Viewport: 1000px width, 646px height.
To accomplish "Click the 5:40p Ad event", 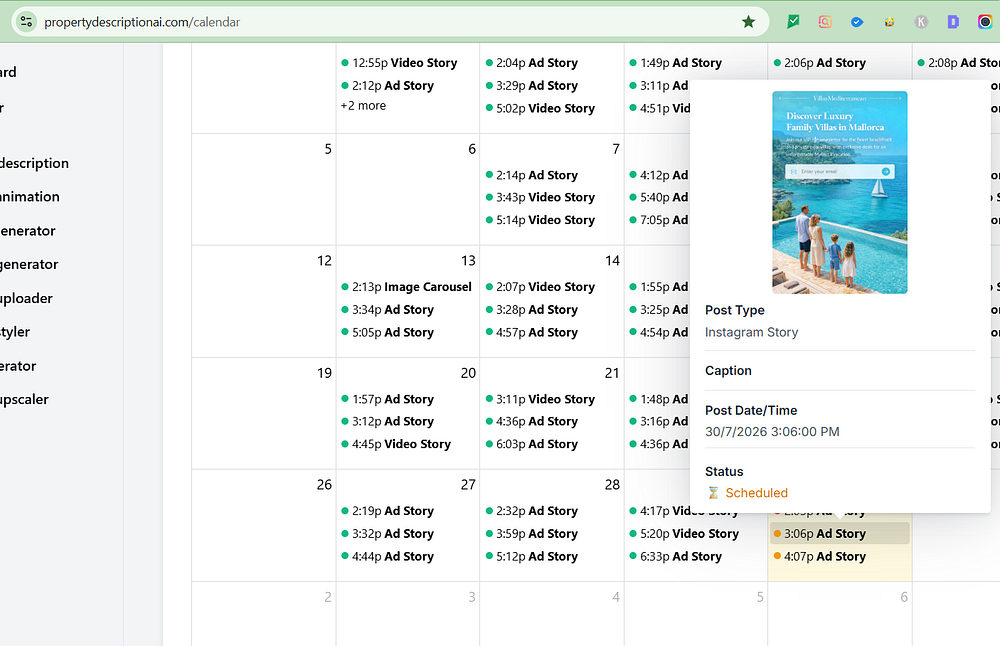I will click(x=659, y=197).
